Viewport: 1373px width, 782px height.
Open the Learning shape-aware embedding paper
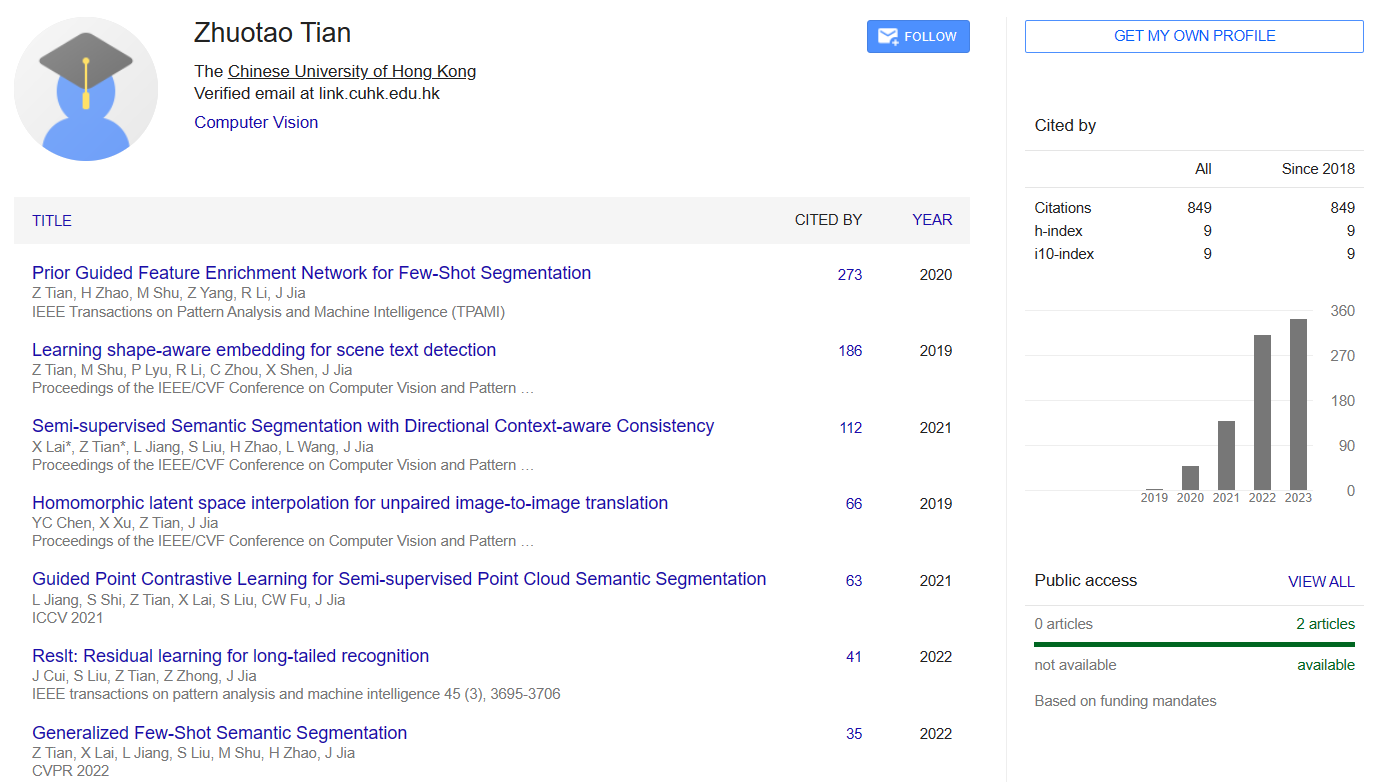tap(263, 349)
